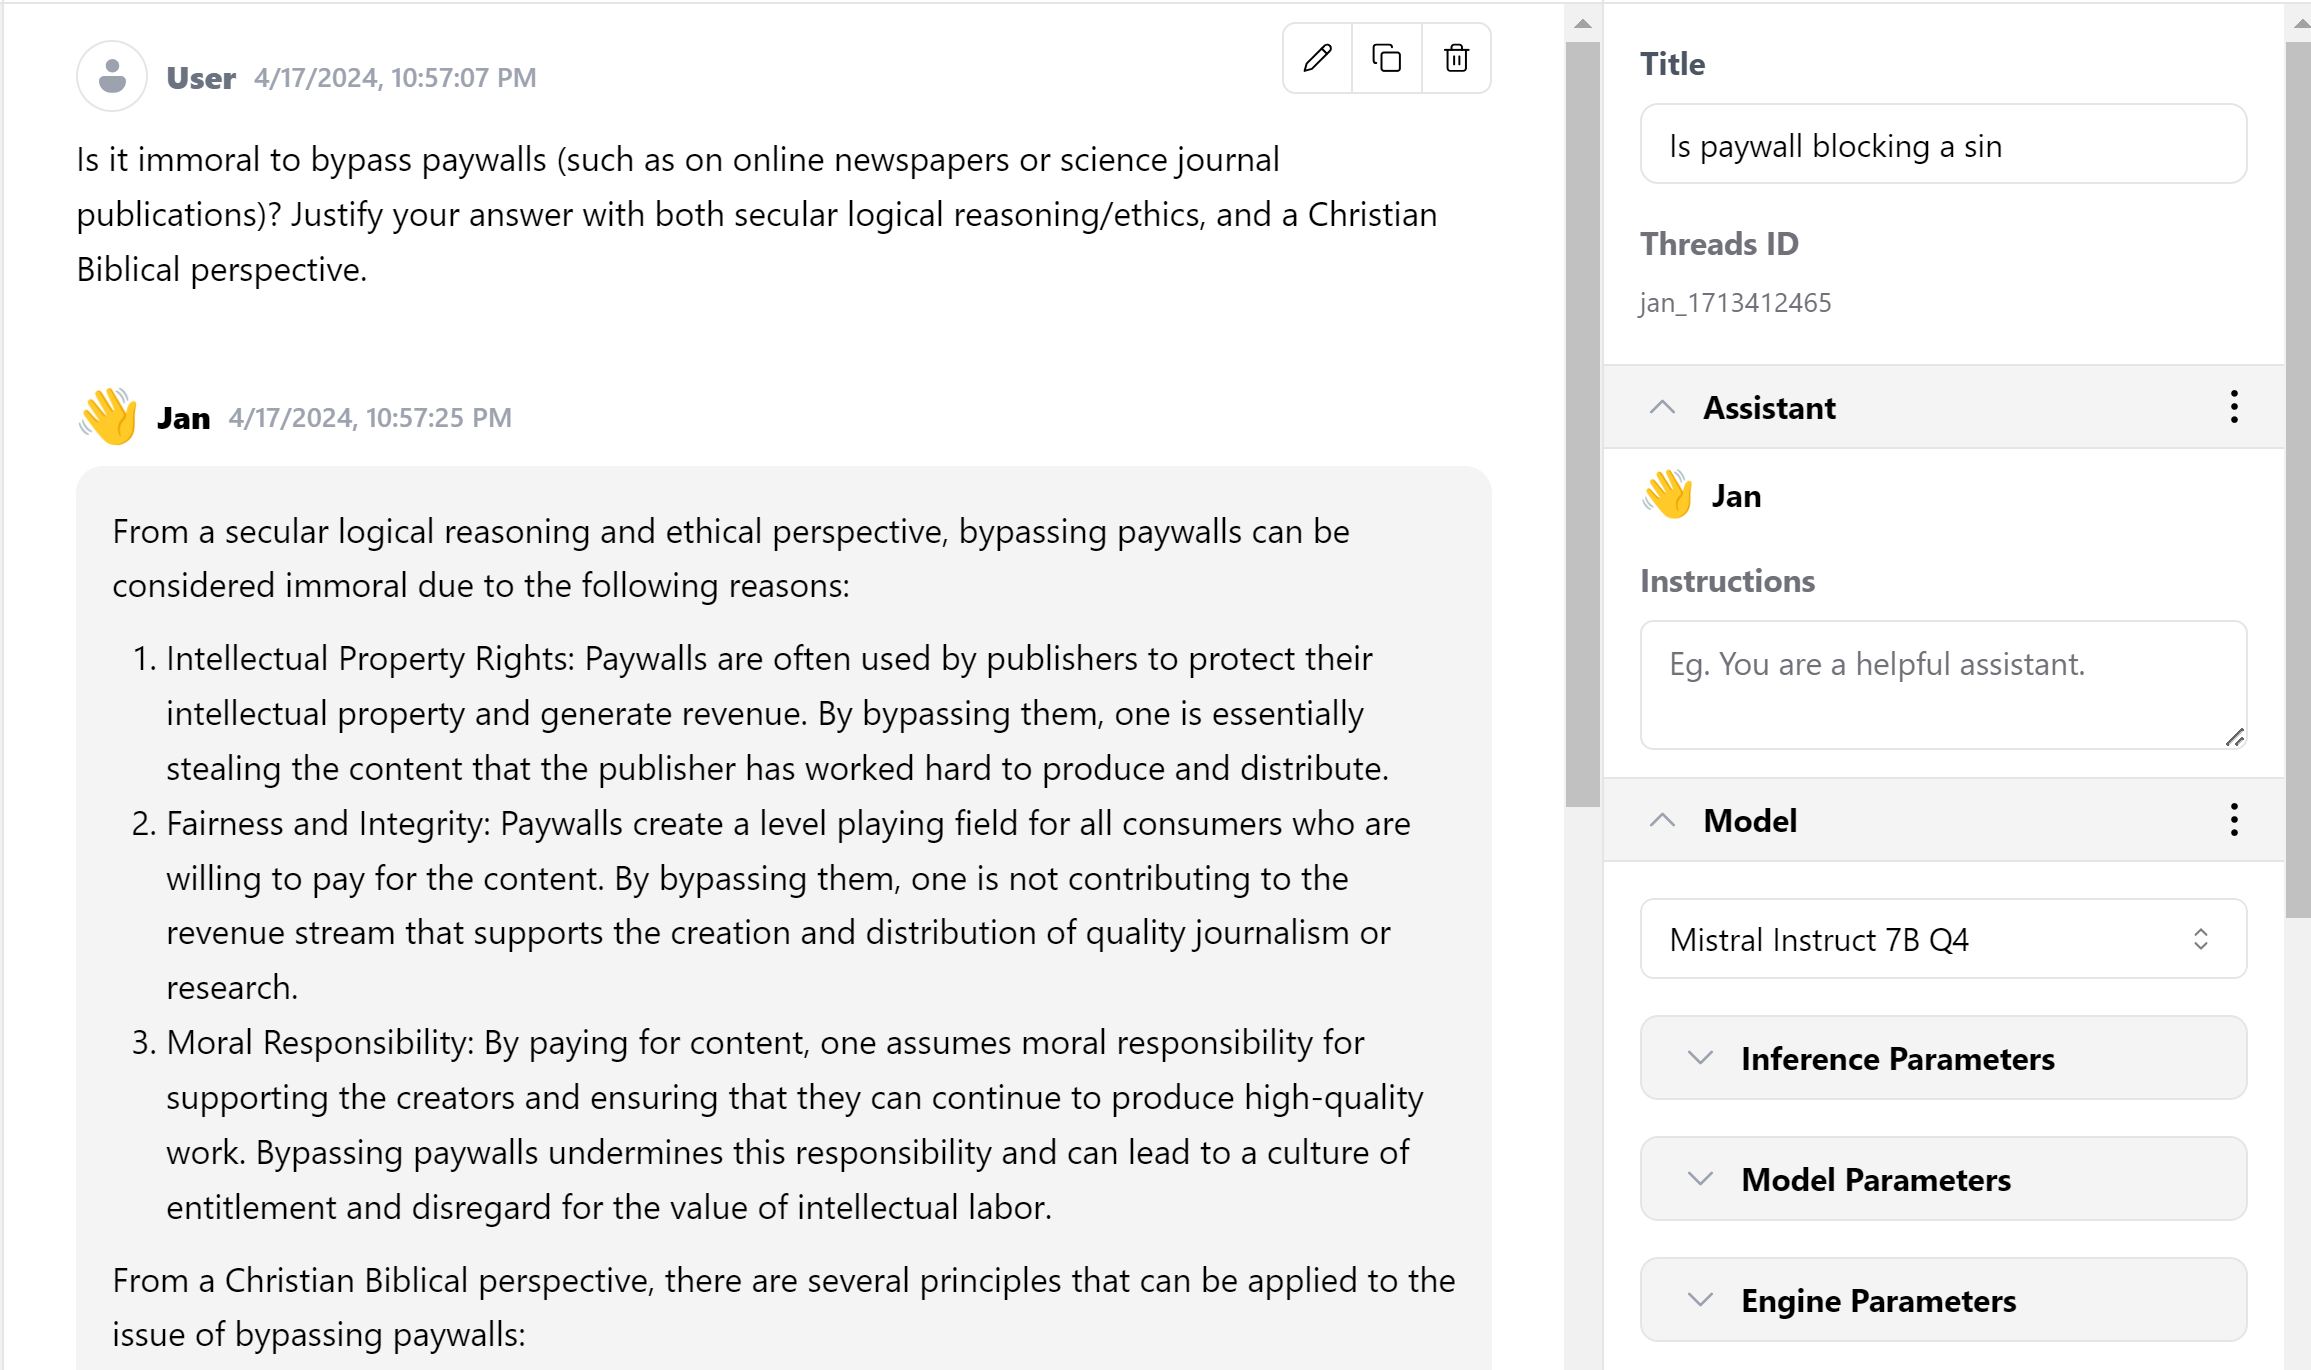The height and width of the screenshot is (1370, 2311).
Task: Delete the message using trash icon
Action: pos(1456,58)
